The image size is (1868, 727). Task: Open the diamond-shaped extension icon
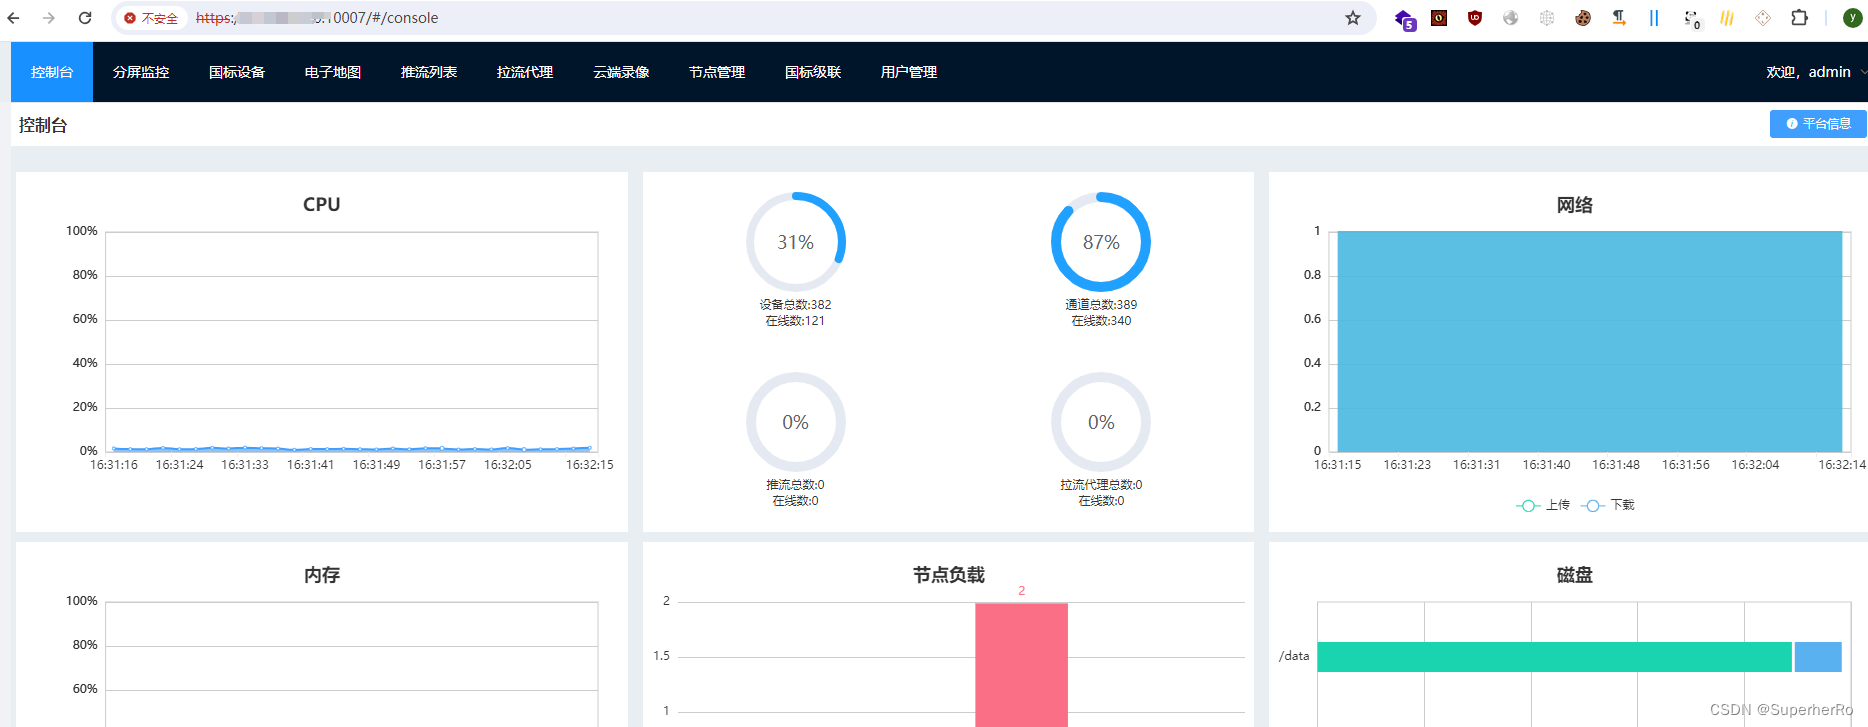pyautogui.click(x=1763, y=18)
